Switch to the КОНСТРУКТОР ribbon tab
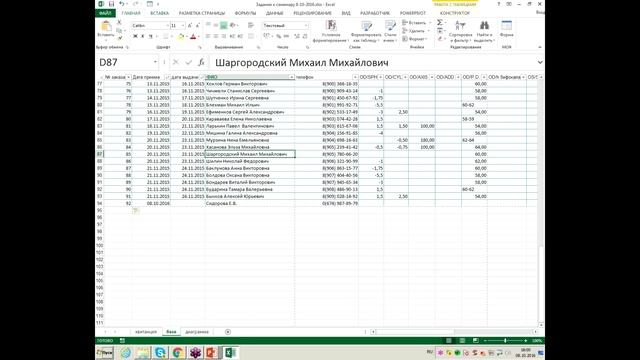640x360 pixels. (455, 13)
